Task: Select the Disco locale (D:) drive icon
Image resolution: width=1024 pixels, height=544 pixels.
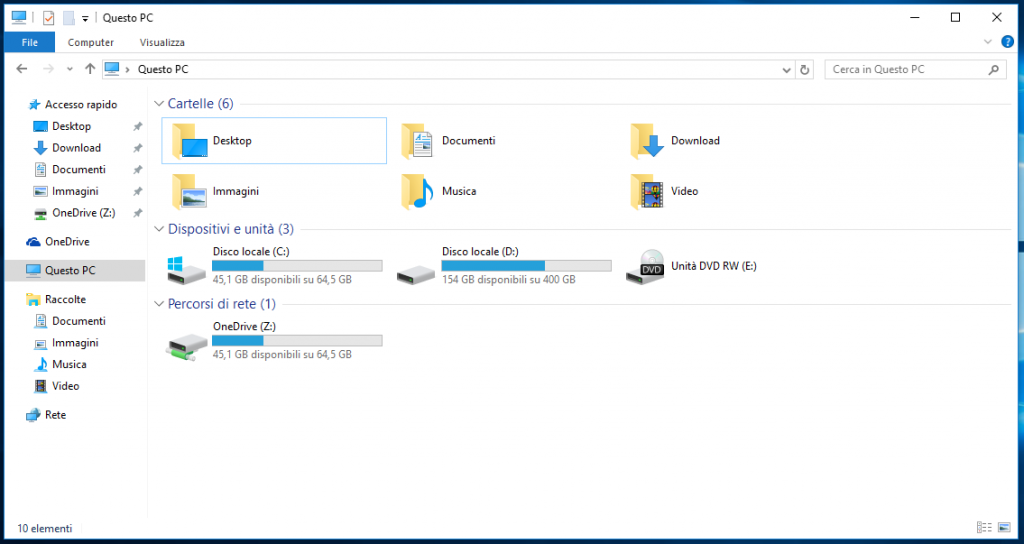Action: tap(416, 273)
